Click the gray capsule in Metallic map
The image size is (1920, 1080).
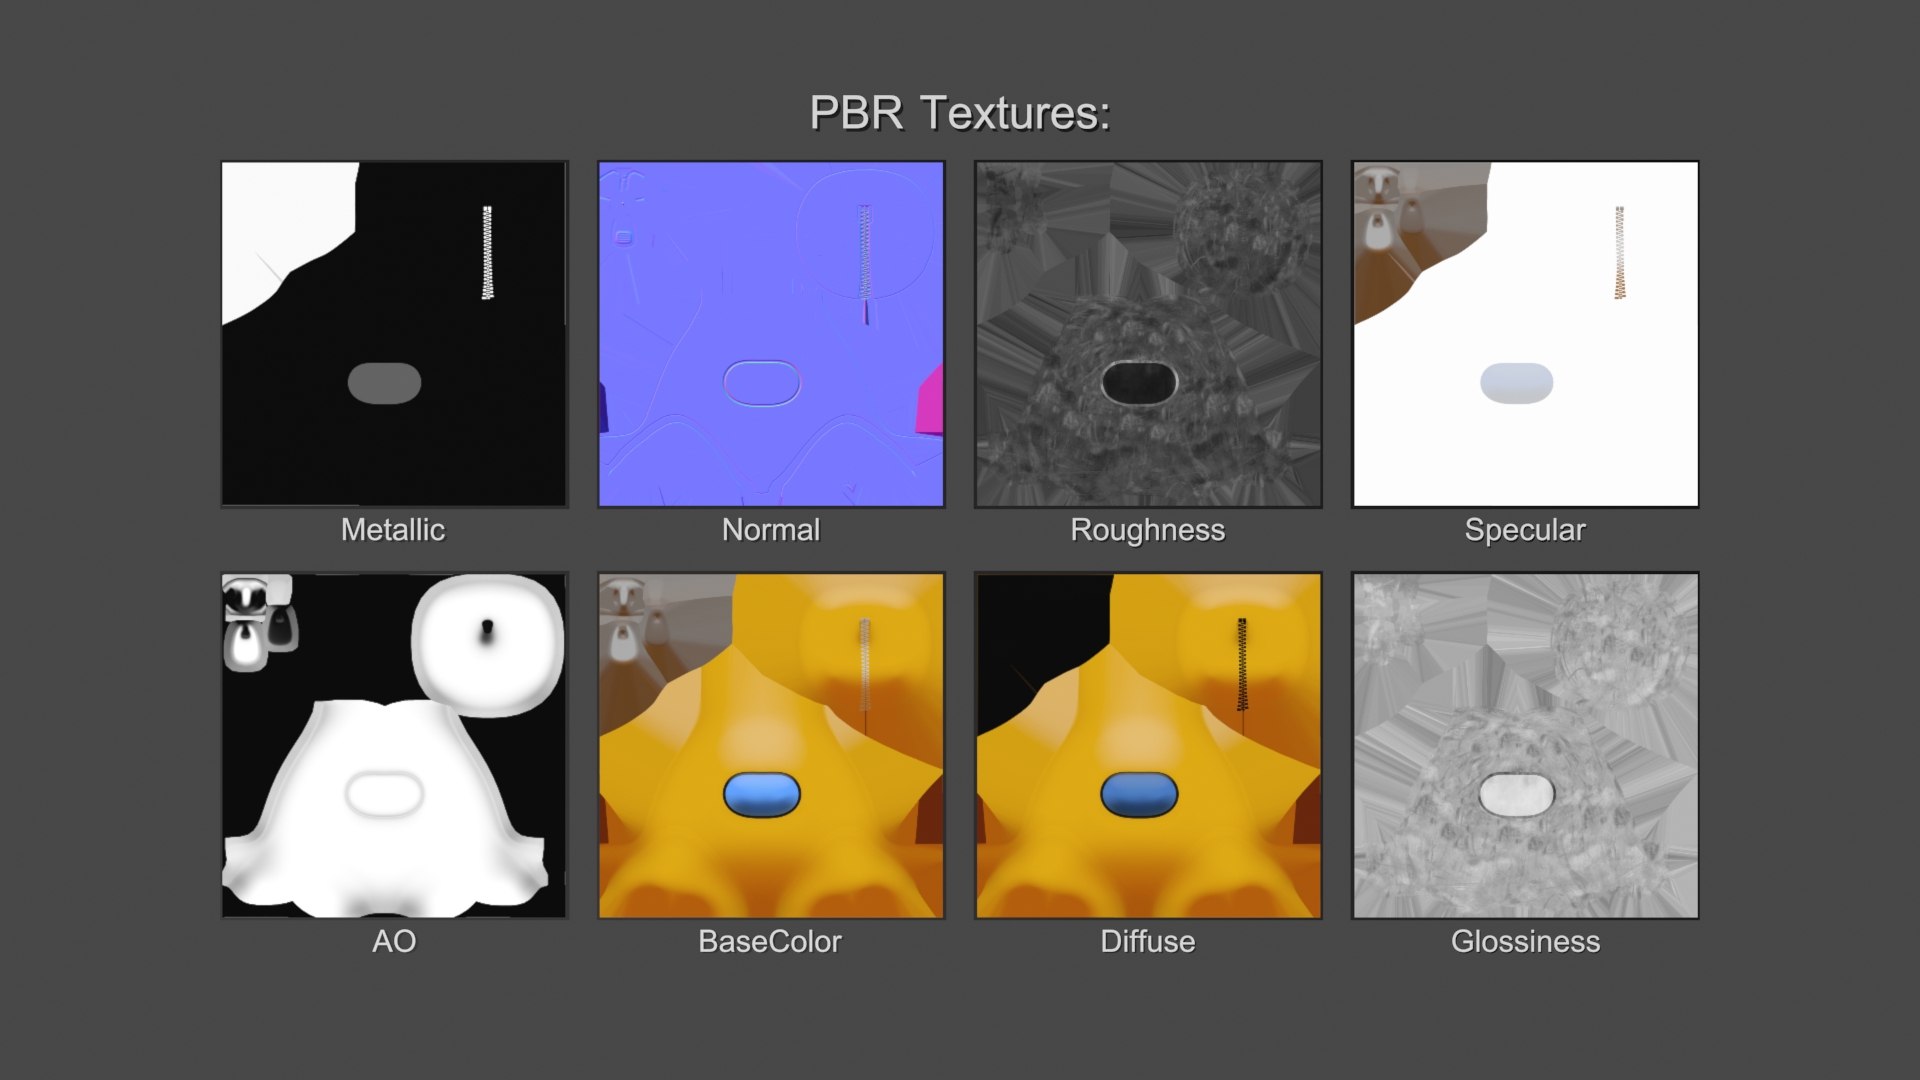384,383
